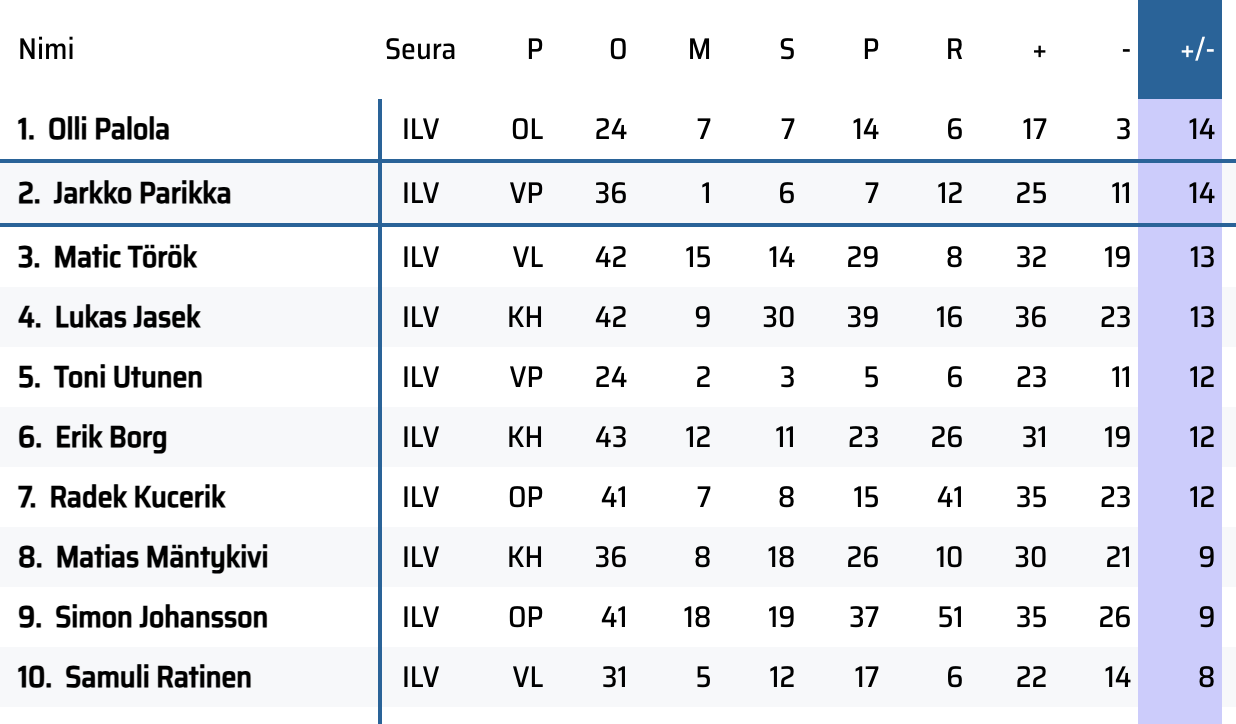Viewport: 1236px width, 724px height.
Task: Click on Lukas Jasek's name
Action: click(127, 317)
